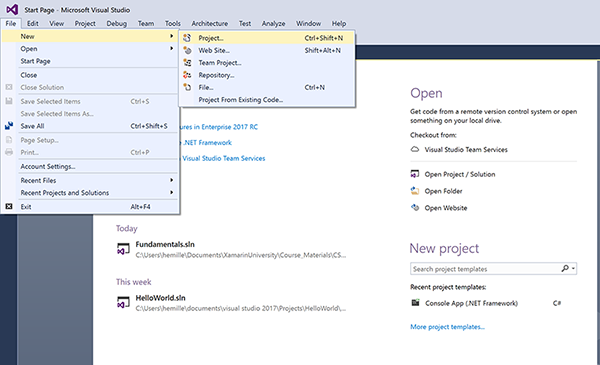This screenshot has width=600, height=365.
Task: Click Open Website link
Action: tap(445, 208)
